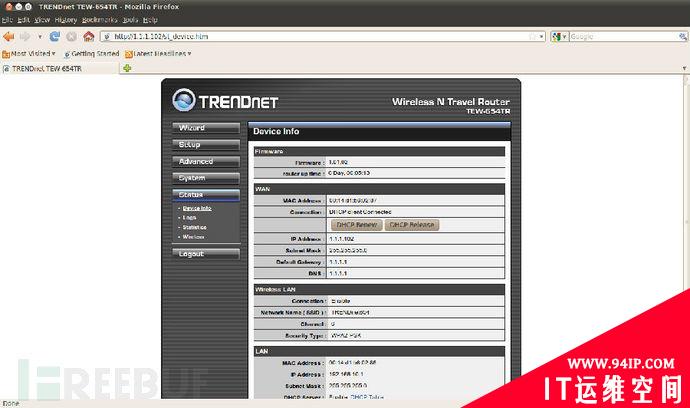Click the Google search field
690x408 pixels.
(x=624, y=37)
